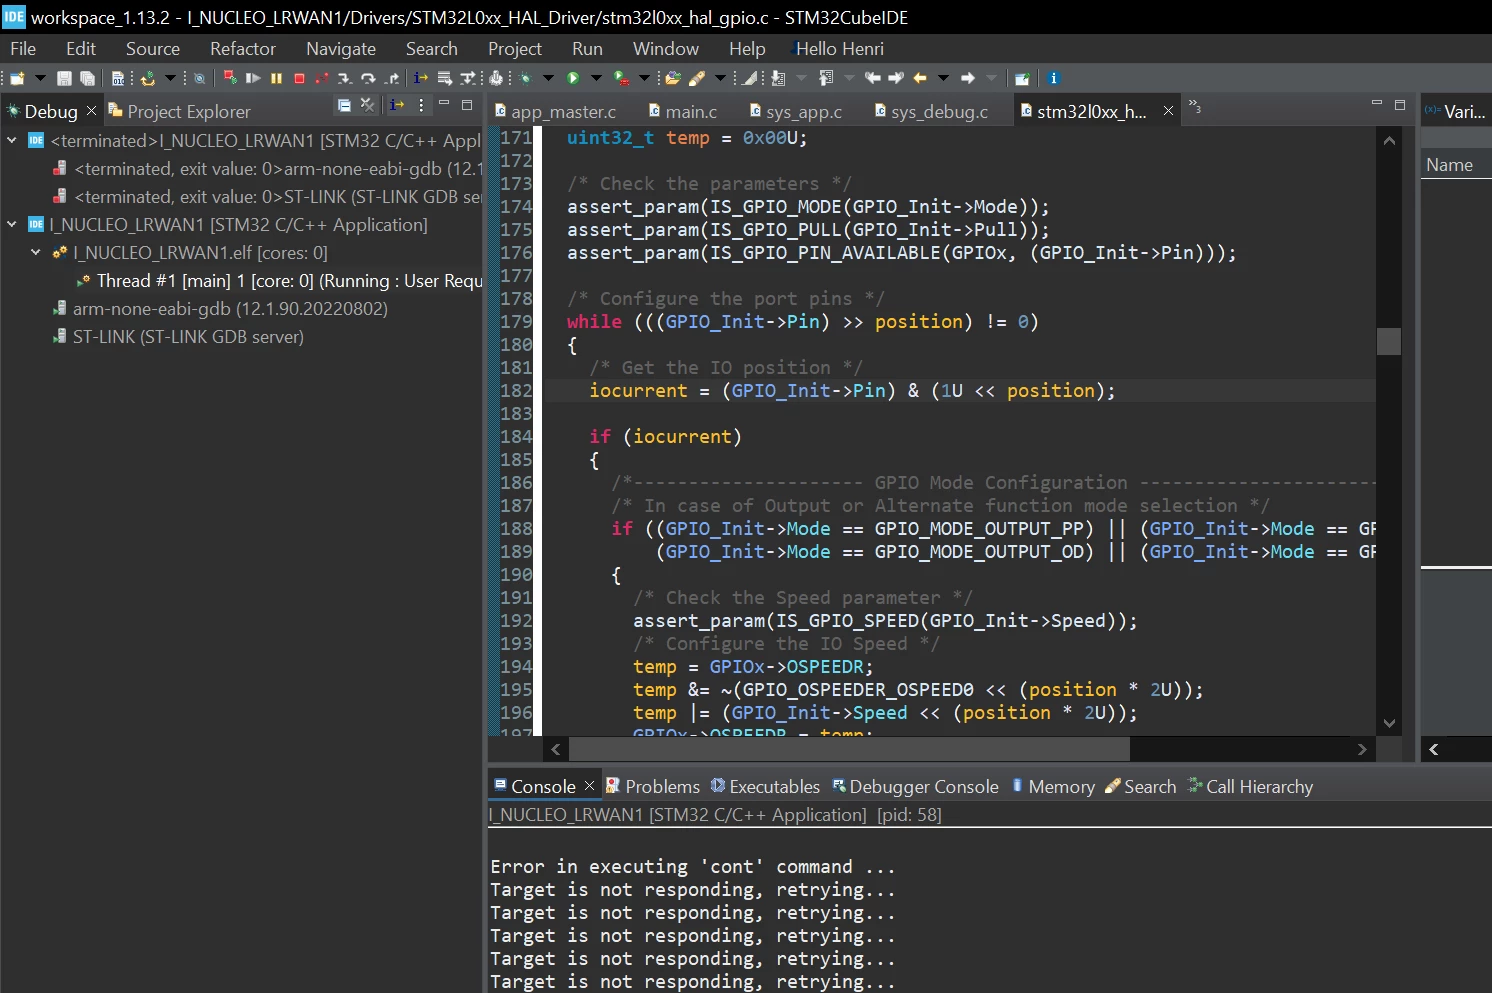Switch to the Debugger Console tab
This screenshot has width=1492, height=993.
[x=915, y=786]
